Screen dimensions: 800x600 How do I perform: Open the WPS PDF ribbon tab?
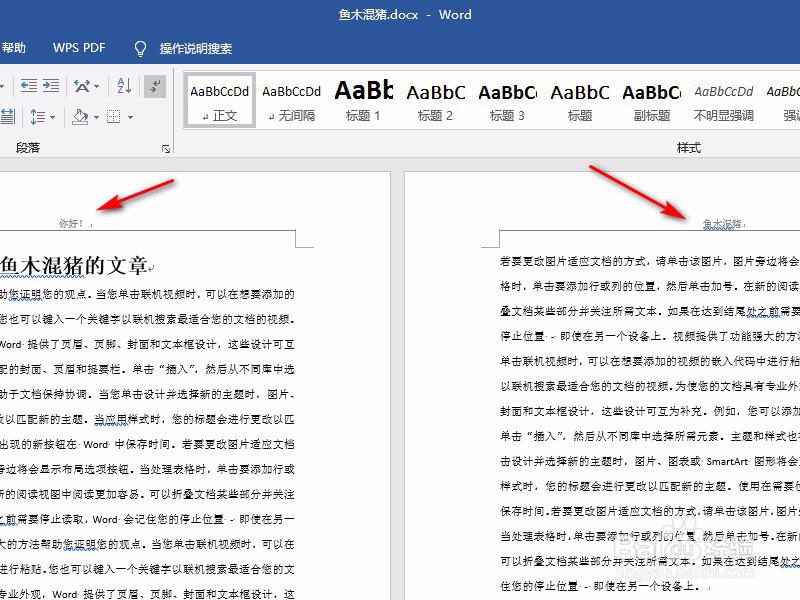coord(78,47)
